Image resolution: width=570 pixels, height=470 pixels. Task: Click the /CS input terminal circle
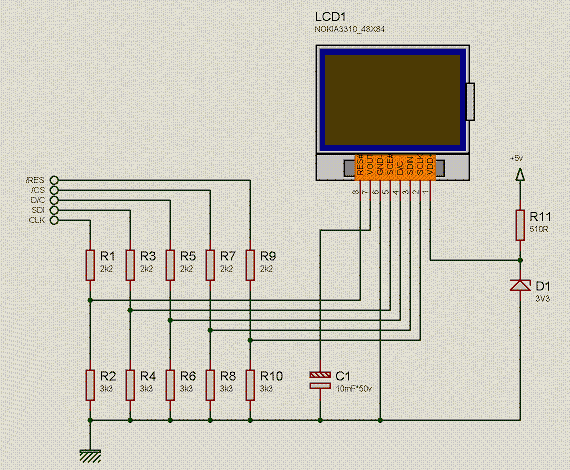tap(54, 190)
